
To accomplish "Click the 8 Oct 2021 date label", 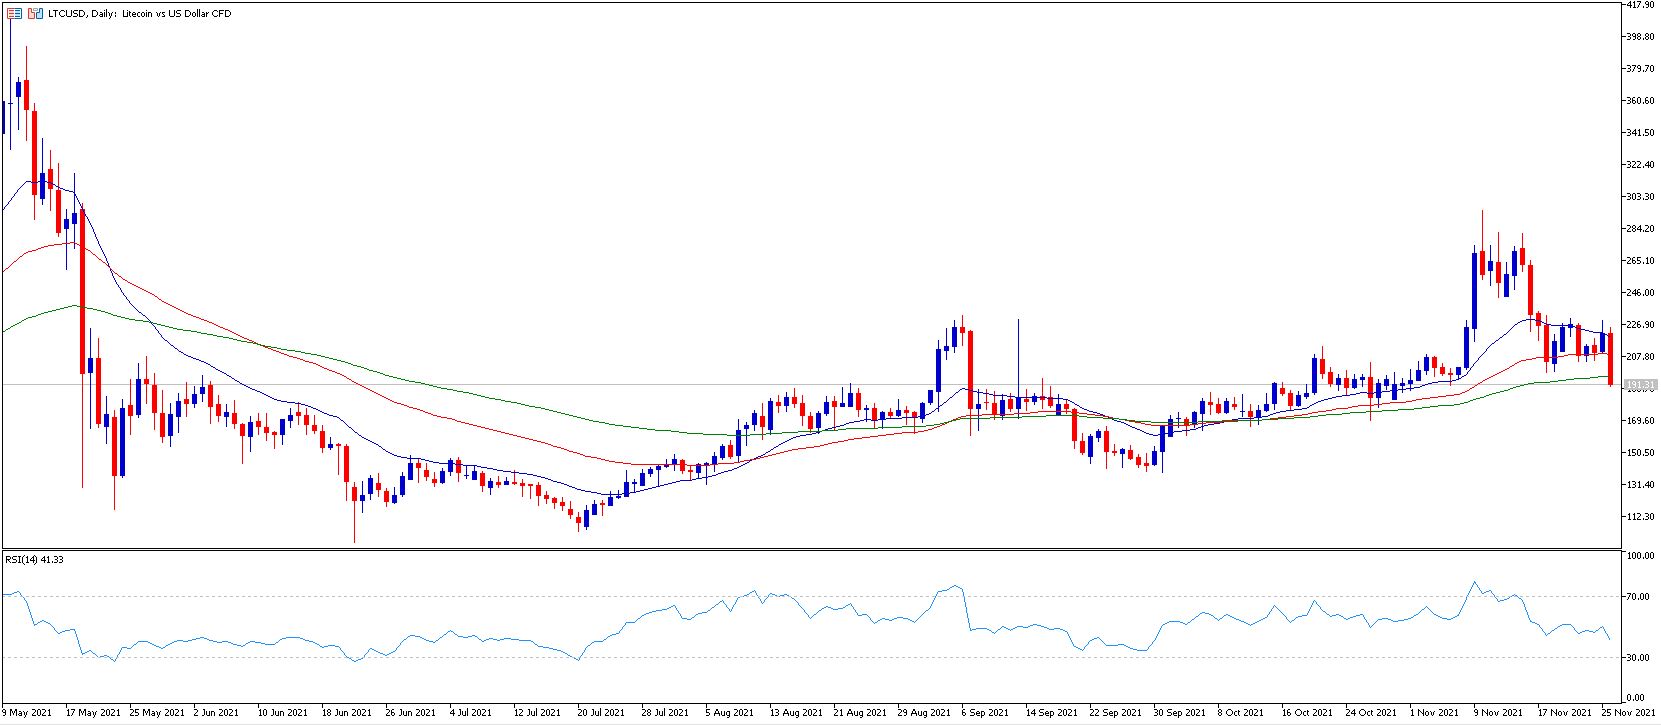I will [1241, 713].
